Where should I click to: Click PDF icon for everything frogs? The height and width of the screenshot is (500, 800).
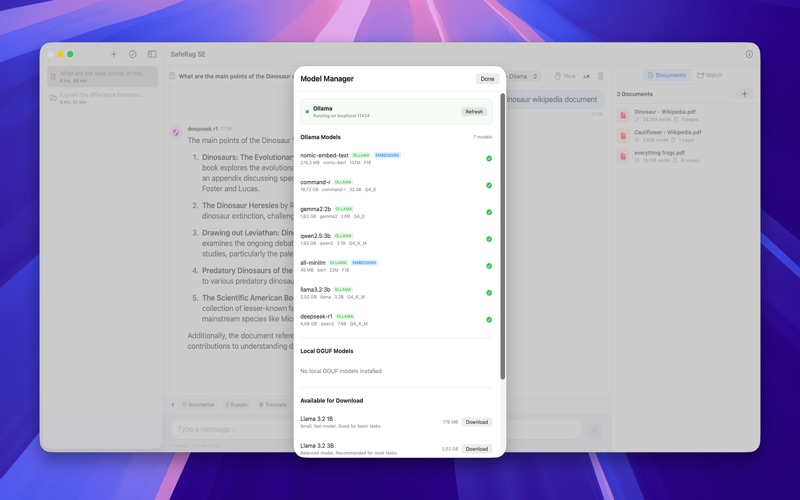[x=623, y=156]
